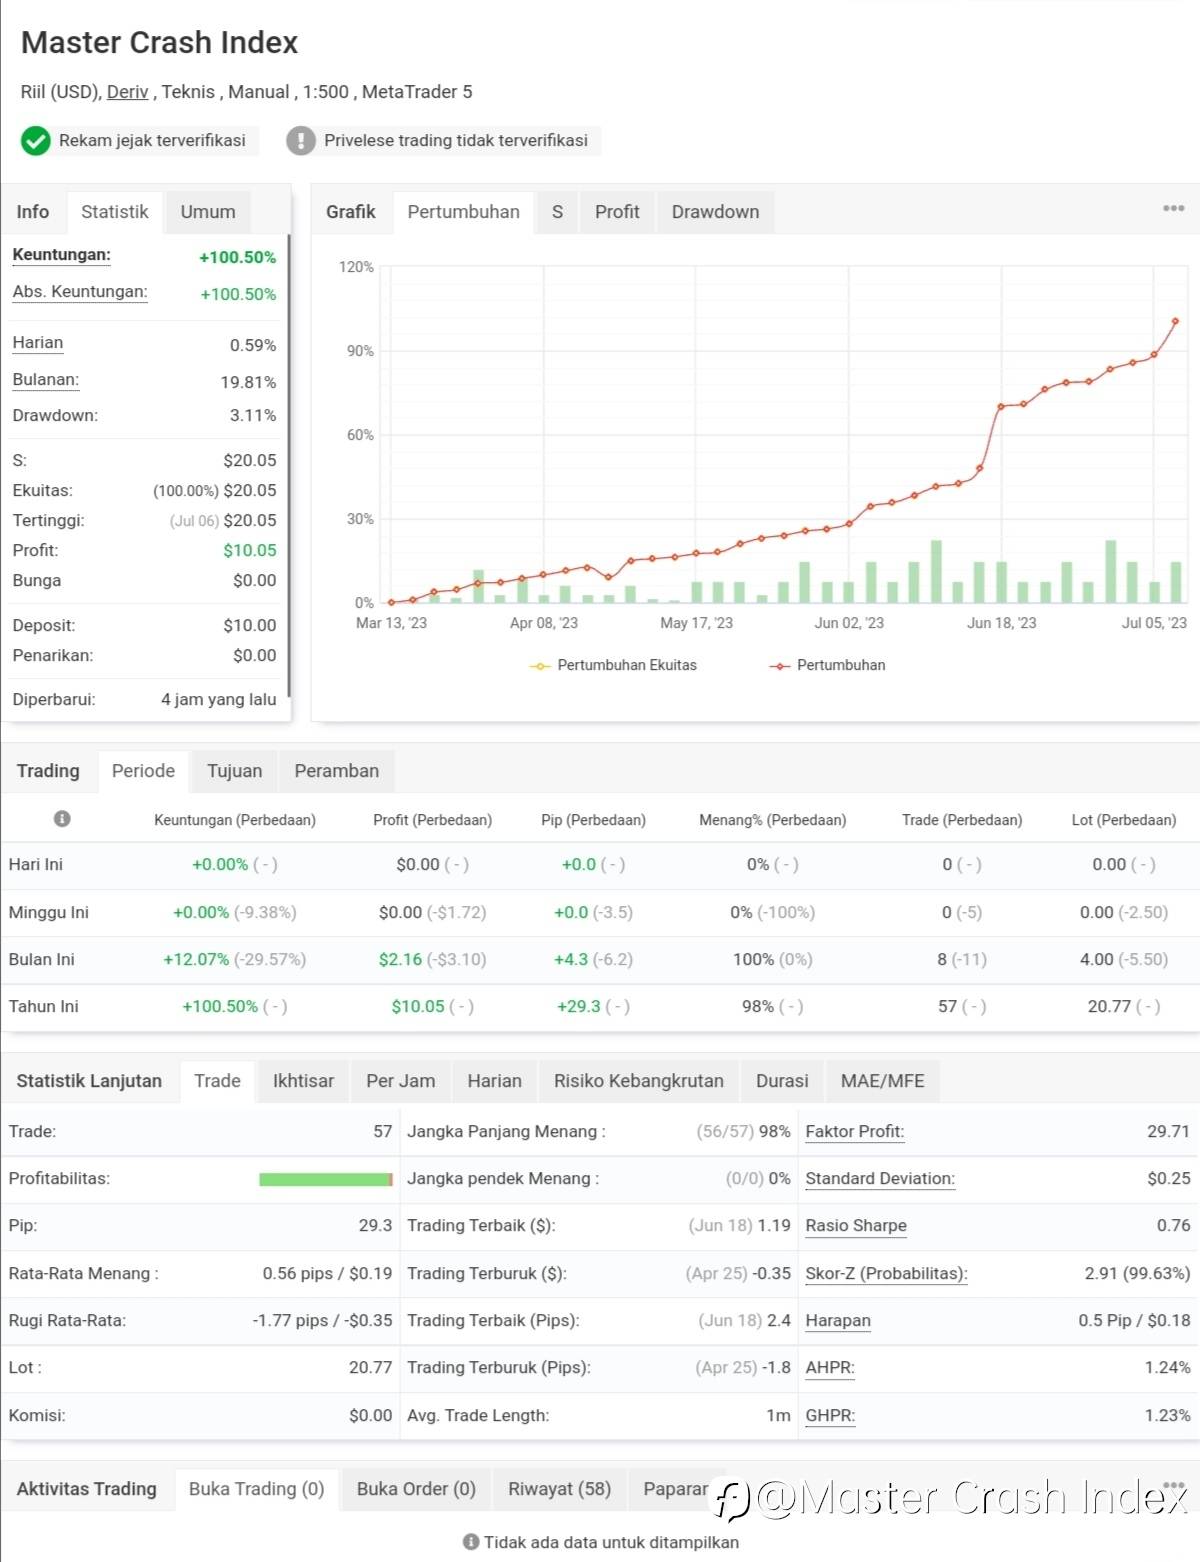Click the Menang% (Perbedaan) column header
Image resolution: width=1200 pixels, height=1562 pixels.
(x=773, y=820)
